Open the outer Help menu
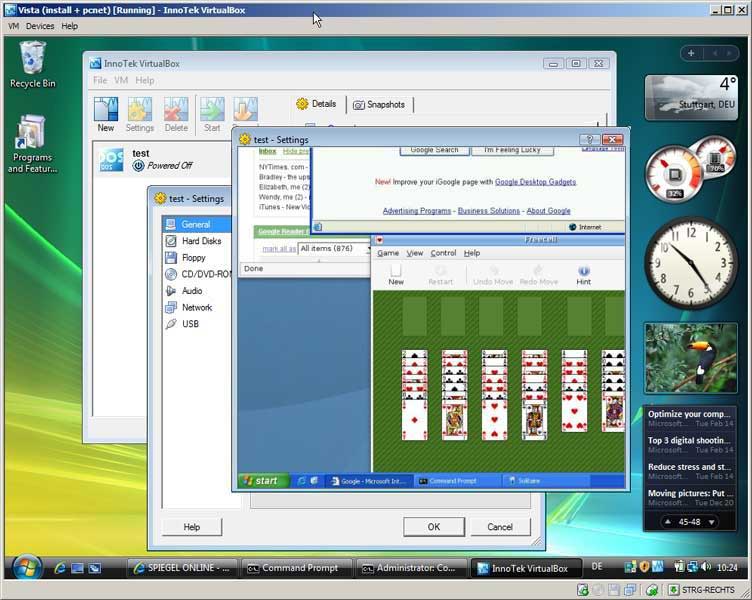The height and width of the screenshot is (600, 752). (70, 26)
